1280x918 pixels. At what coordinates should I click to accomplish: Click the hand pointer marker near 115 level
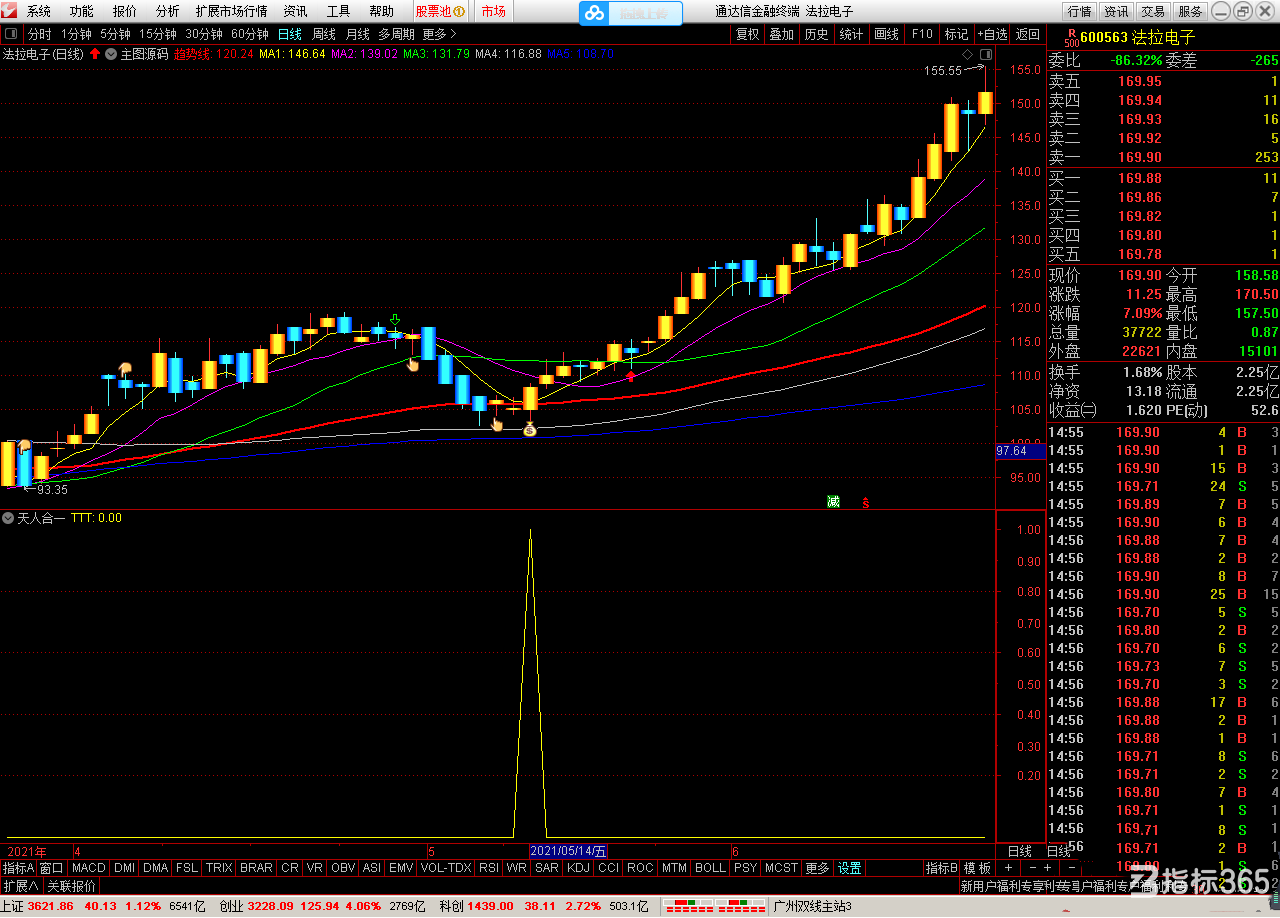click(x=412, y=364)
